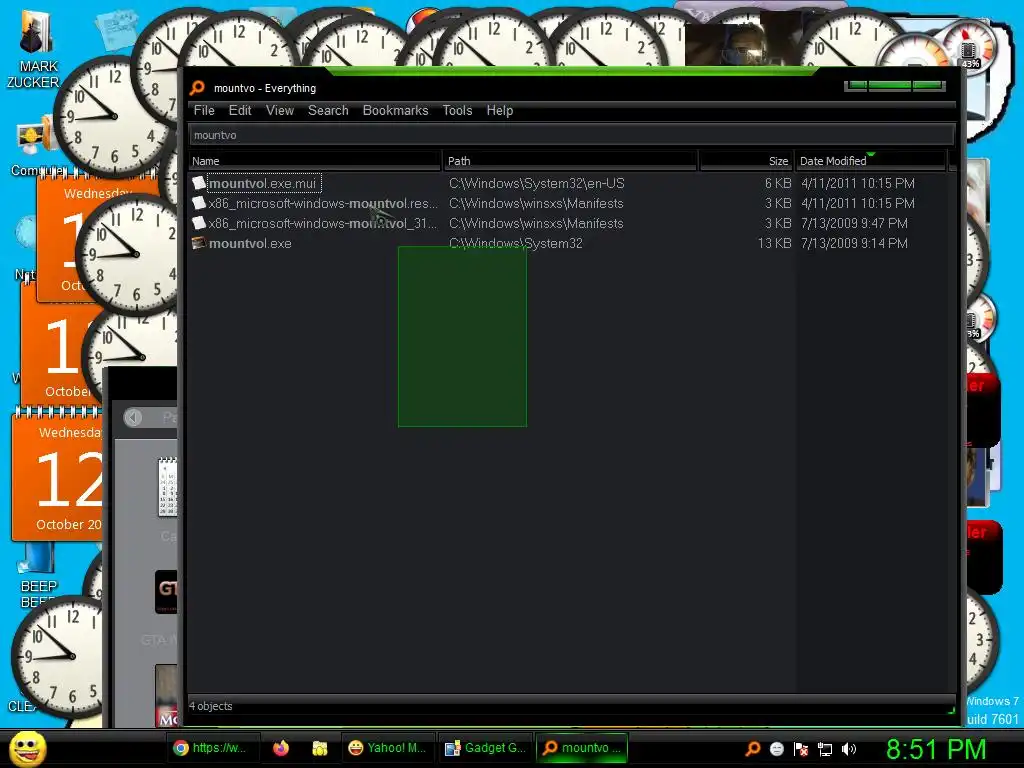Screen dimensions: 1024x768
Task: Sort results by Path column header
Action: pos(570,161)
